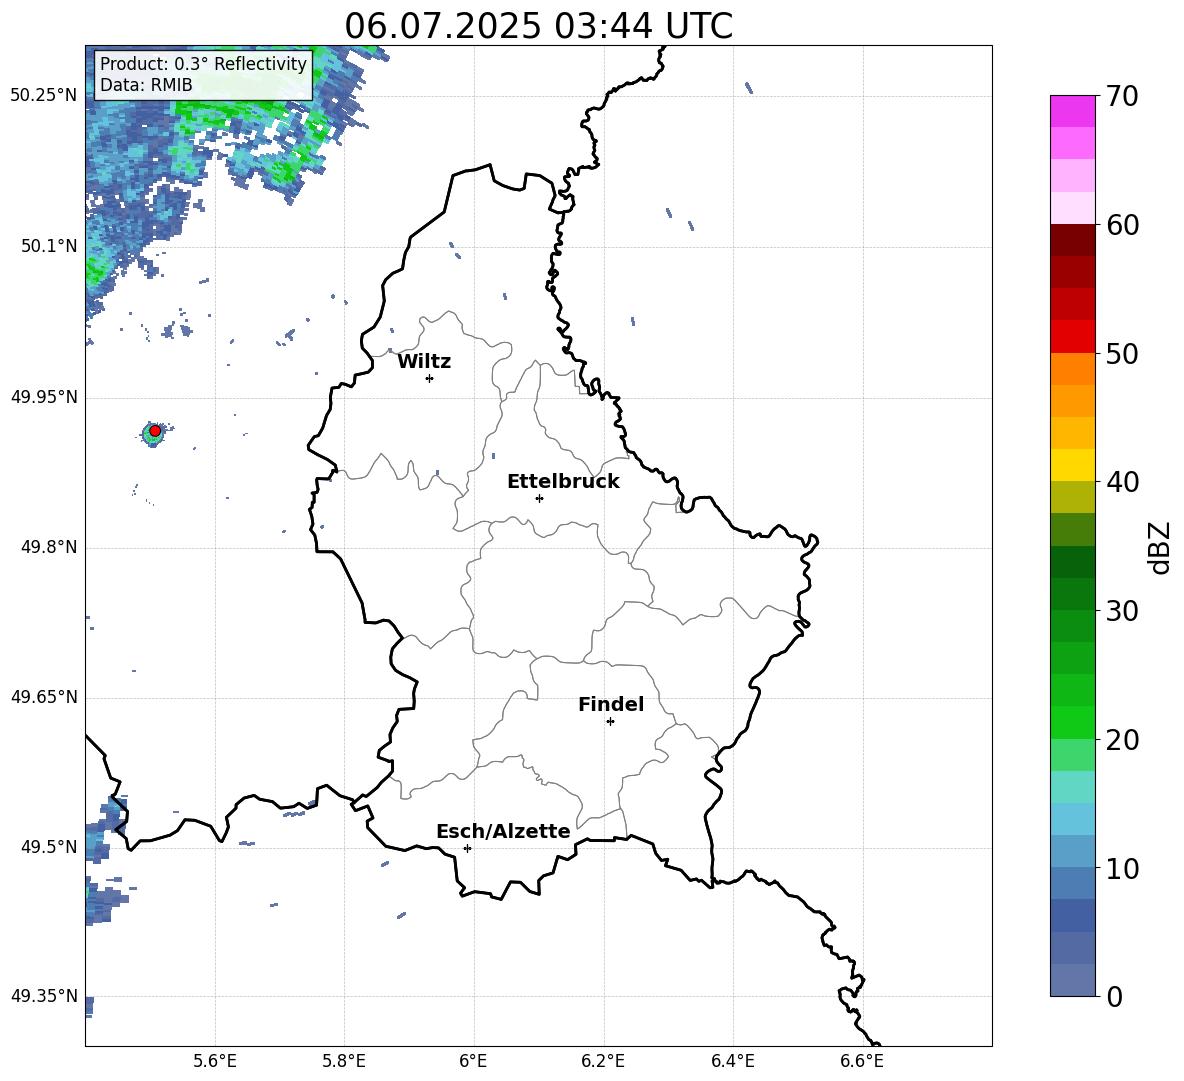Image resolution: width=1184 pixels, height=1081 pixels.
Task: Select the Wiltz label text
Action: point(424,362)
